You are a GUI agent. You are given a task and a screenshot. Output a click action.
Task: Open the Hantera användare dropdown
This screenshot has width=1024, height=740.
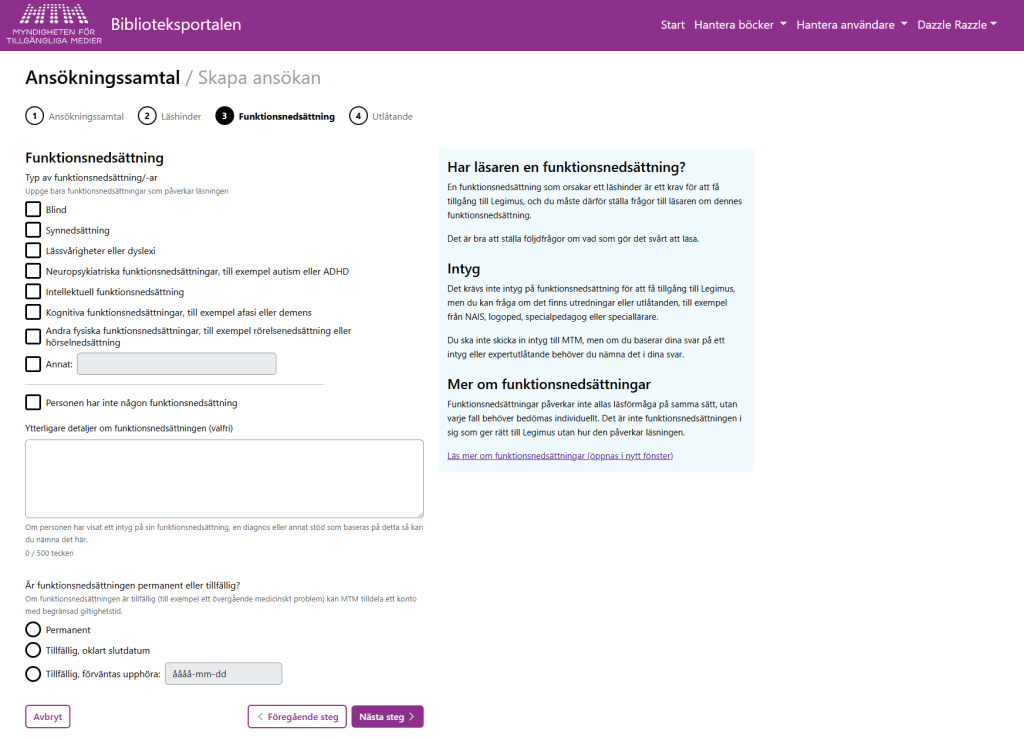[851, 25]
